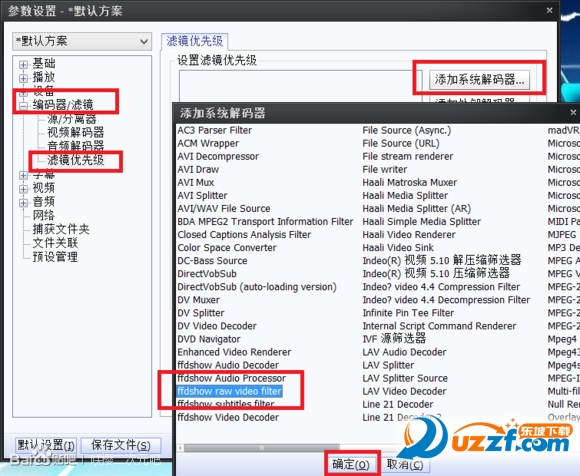The width and height of the screenshot is (580, 476).
Task: Select BDA MPEG2 Transport Information Filter
Action: click(265, 222)
